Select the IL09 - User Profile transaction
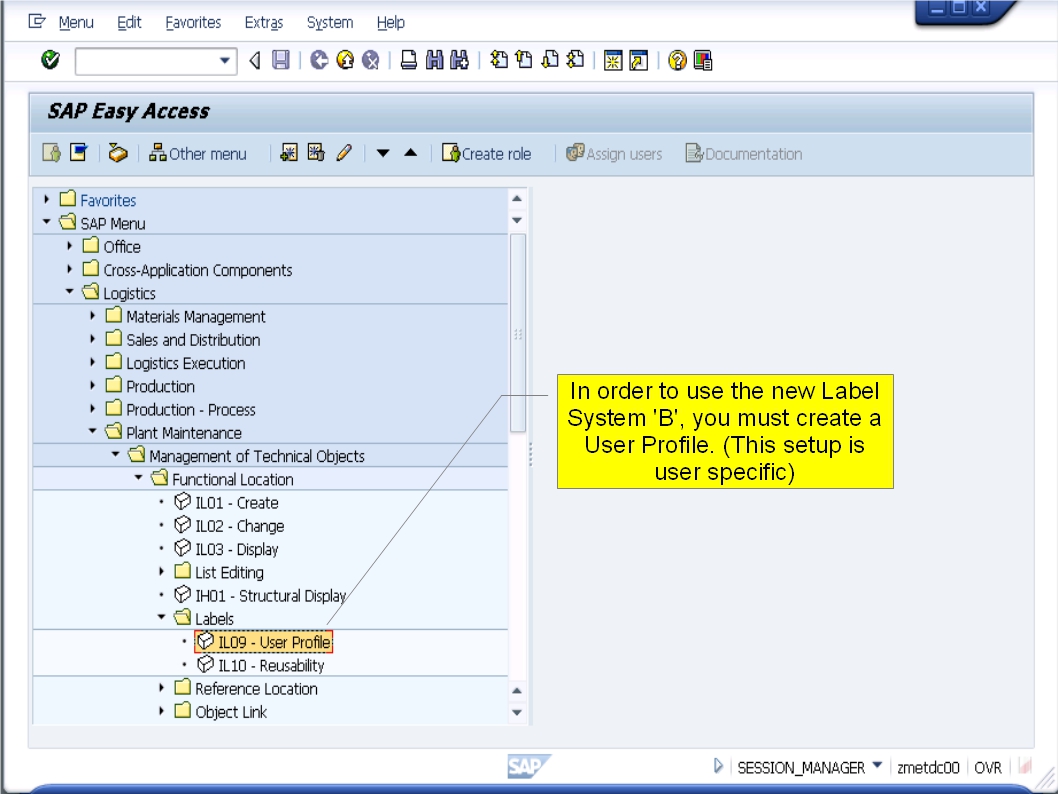 click(x=263, y=641)
